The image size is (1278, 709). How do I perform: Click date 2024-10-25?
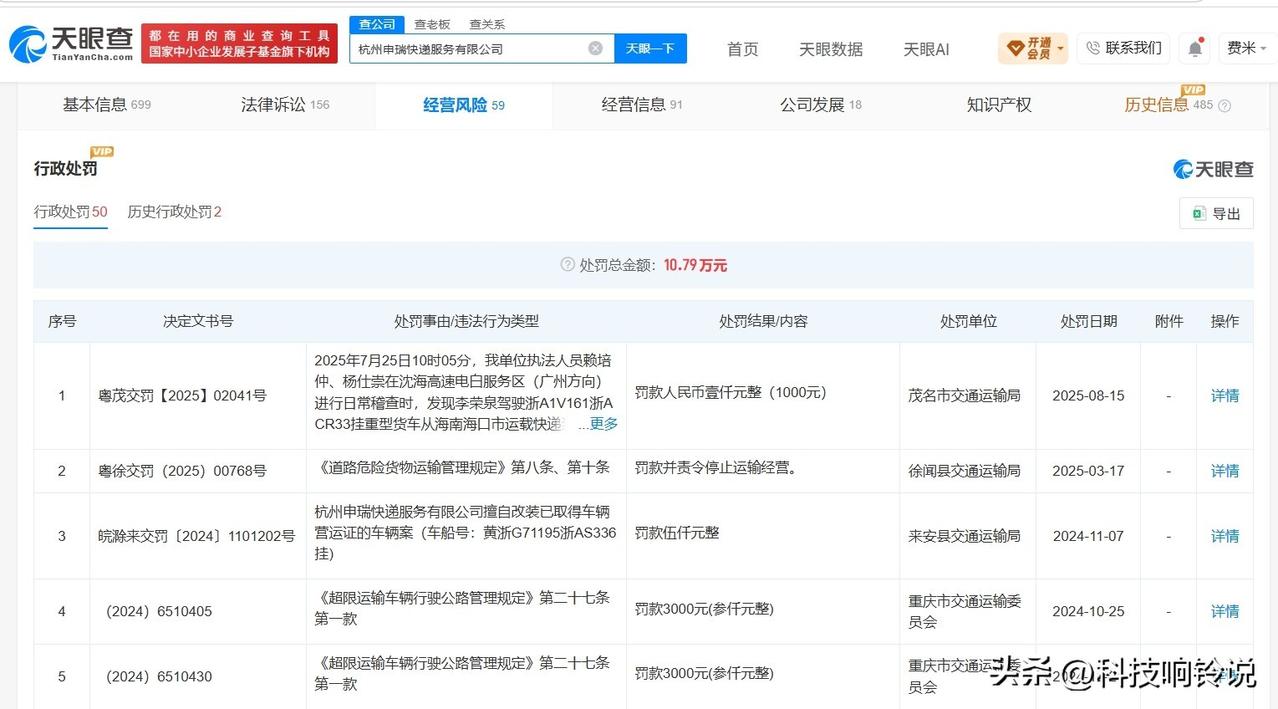click(x=1088, y=611)
